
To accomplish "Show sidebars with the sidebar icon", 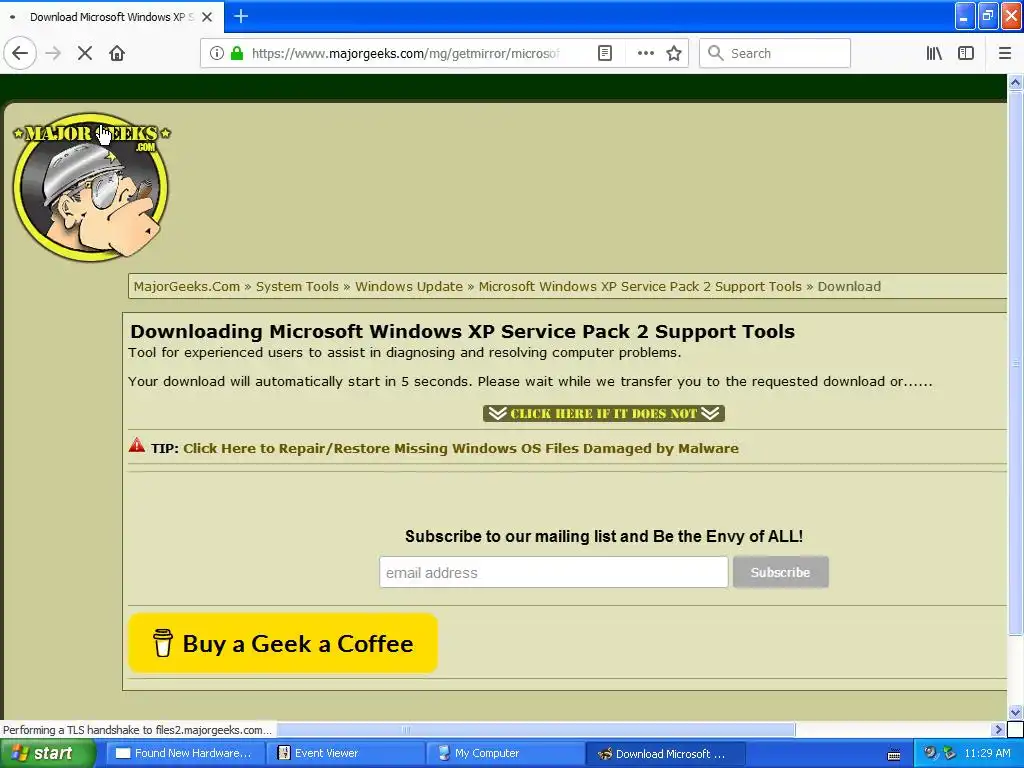I will pyautogui.click(x=966, y=54).
